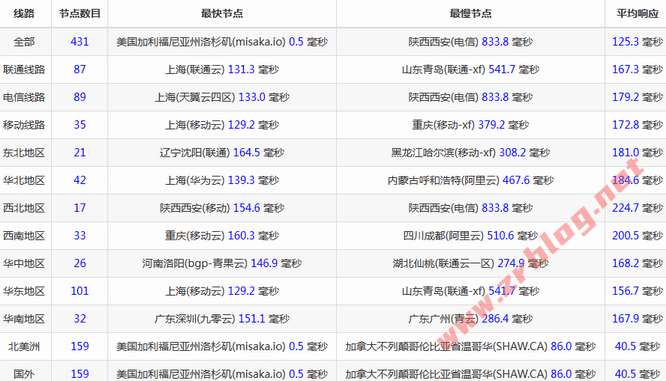Click average response 172.8 毫秒
This screenshot has width=666, height=381.
coord(637,125)
